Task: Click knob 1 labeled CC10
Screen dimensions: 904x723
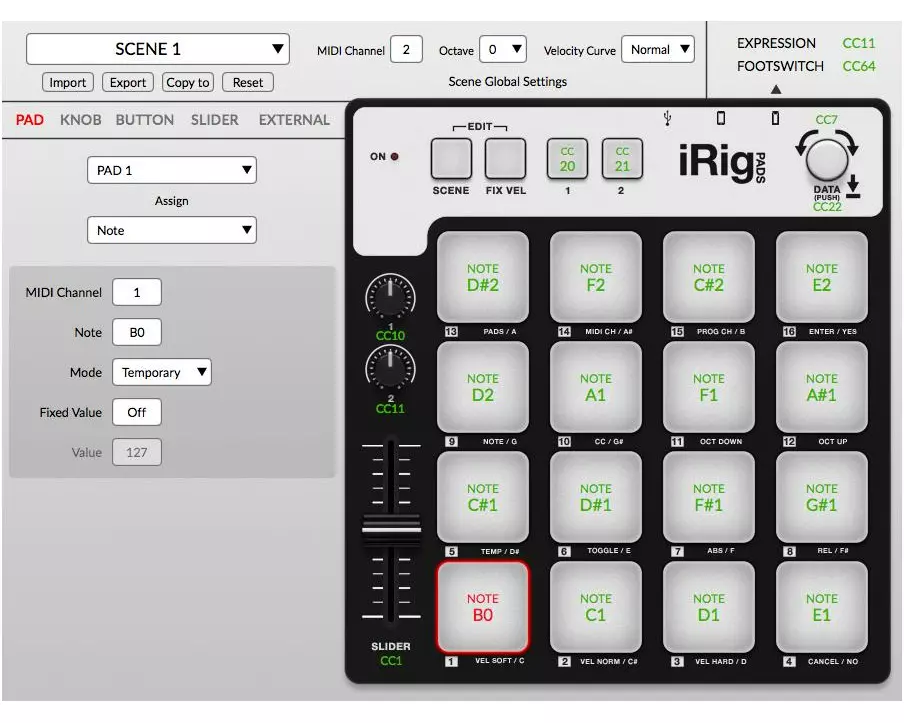Action: [390, 298]
